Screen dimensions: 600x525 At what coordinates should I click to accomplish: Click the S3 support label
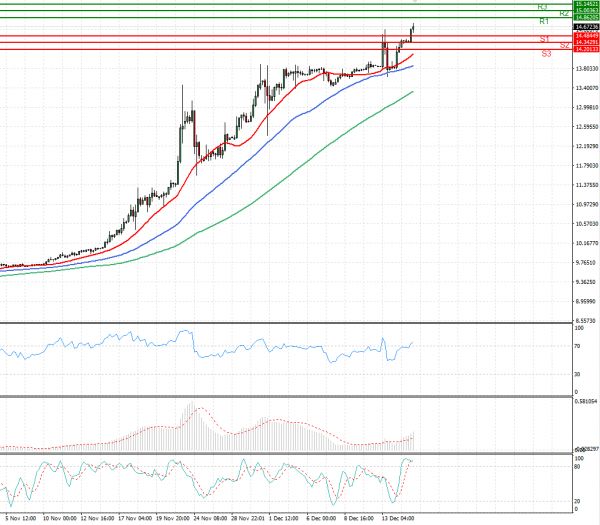(546, 54)
